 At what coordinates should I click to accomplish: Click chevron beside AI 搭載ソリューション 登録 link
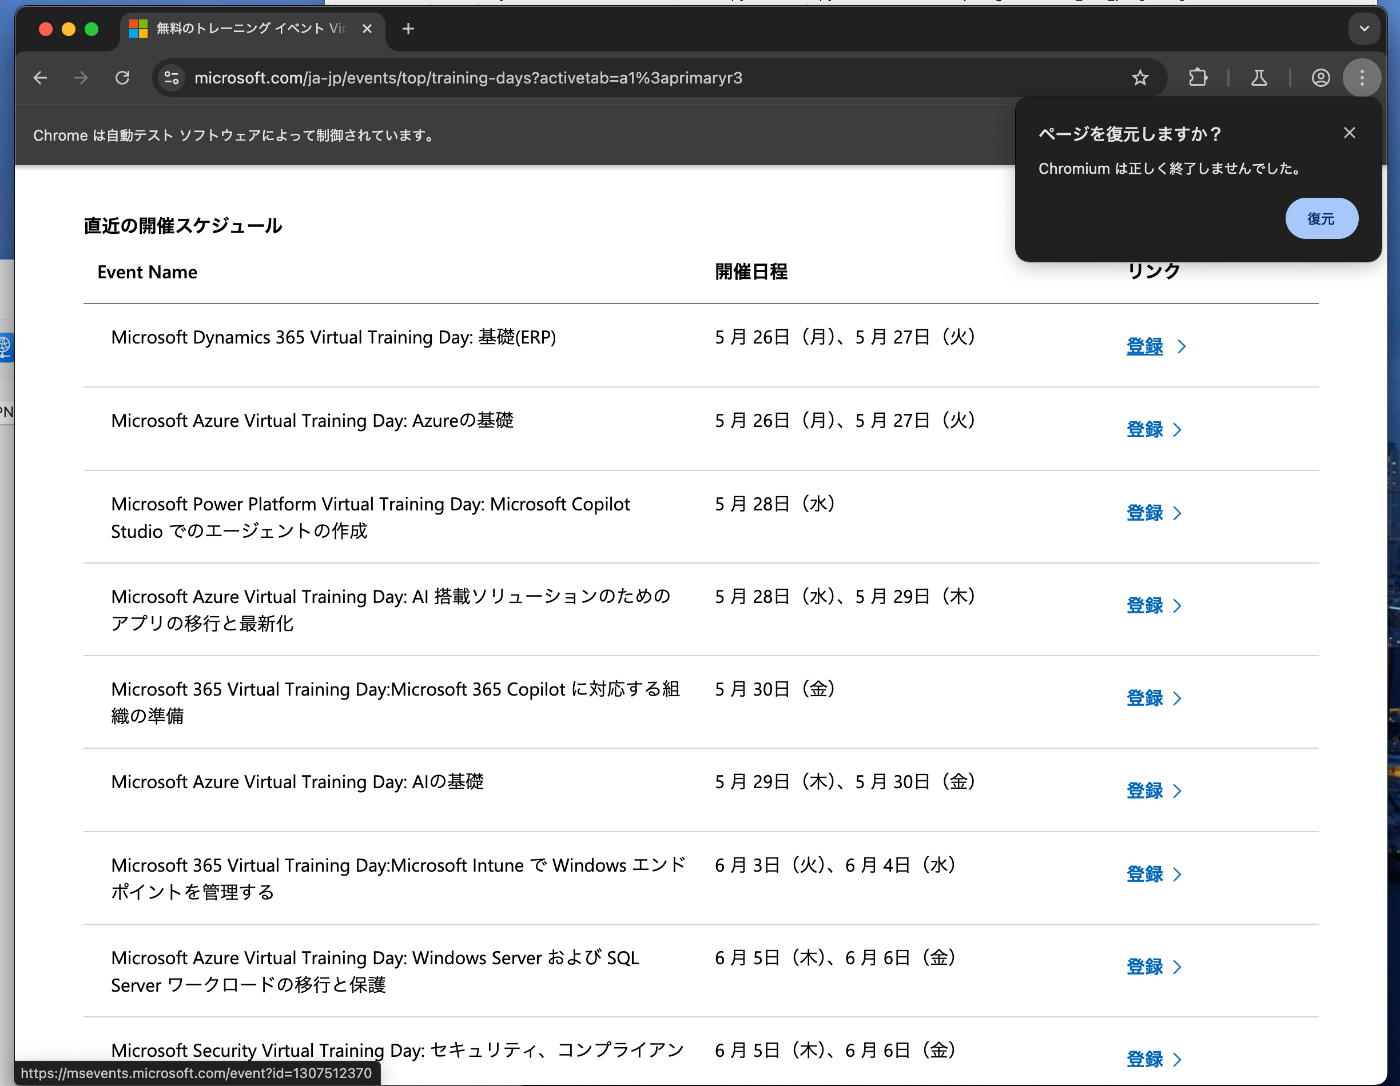1177,606
